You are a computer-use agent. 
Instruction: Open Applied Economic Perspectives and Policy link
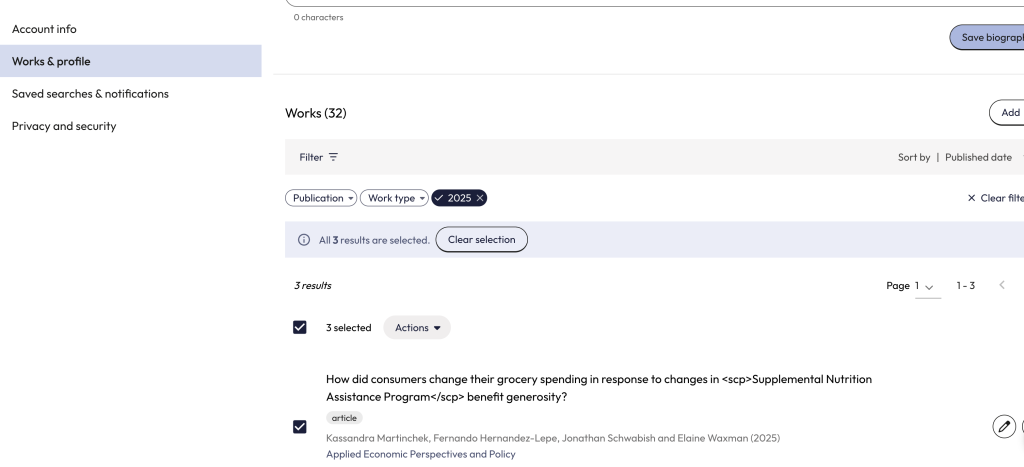click(x=420, y=454)
